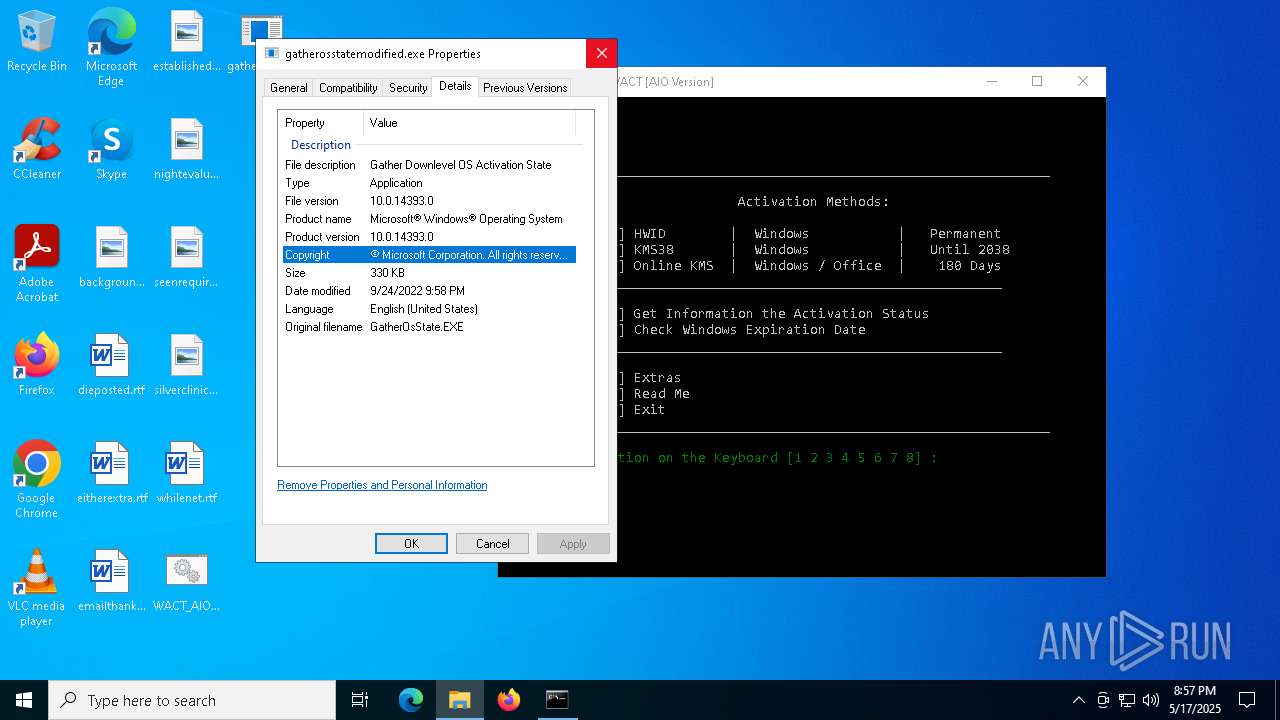
Task: Select the Original filename GatherOsState.EXE row
Action: pyautogui.click(x=429, y=327)
